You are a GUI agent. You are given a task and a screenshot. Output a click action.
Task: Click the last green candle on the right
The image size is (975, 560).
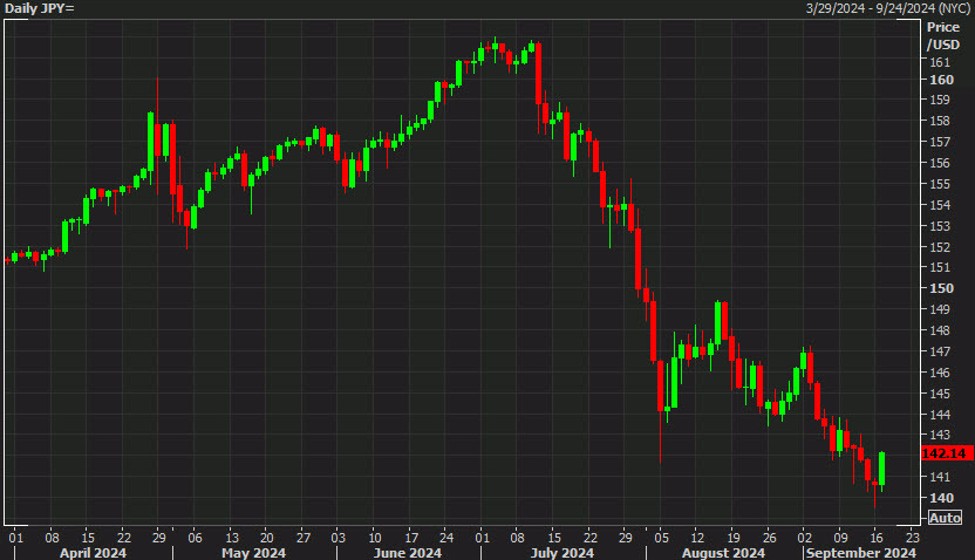tap(882, 468)
